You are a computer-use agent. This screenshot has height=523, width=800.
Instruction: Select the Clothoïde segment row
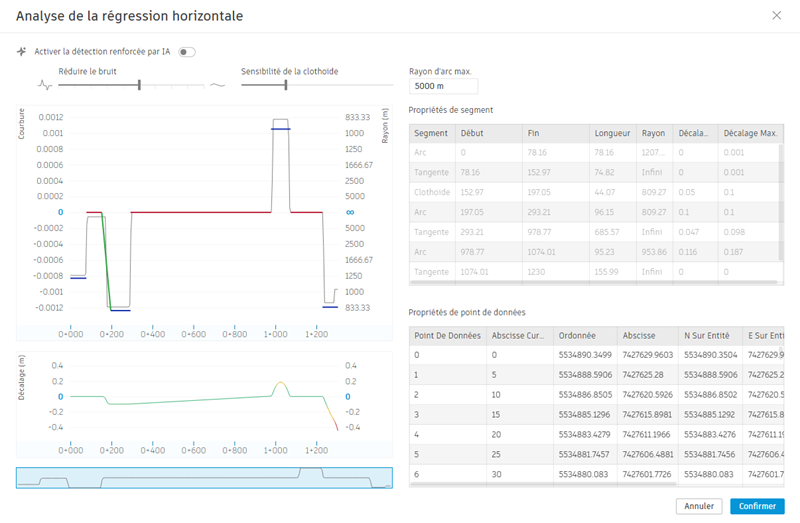pos(594,192)
